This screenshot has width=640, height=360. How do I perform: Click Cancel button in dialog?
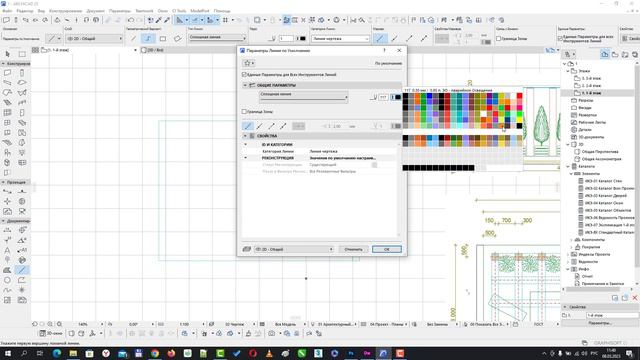(x=353, y=249)
